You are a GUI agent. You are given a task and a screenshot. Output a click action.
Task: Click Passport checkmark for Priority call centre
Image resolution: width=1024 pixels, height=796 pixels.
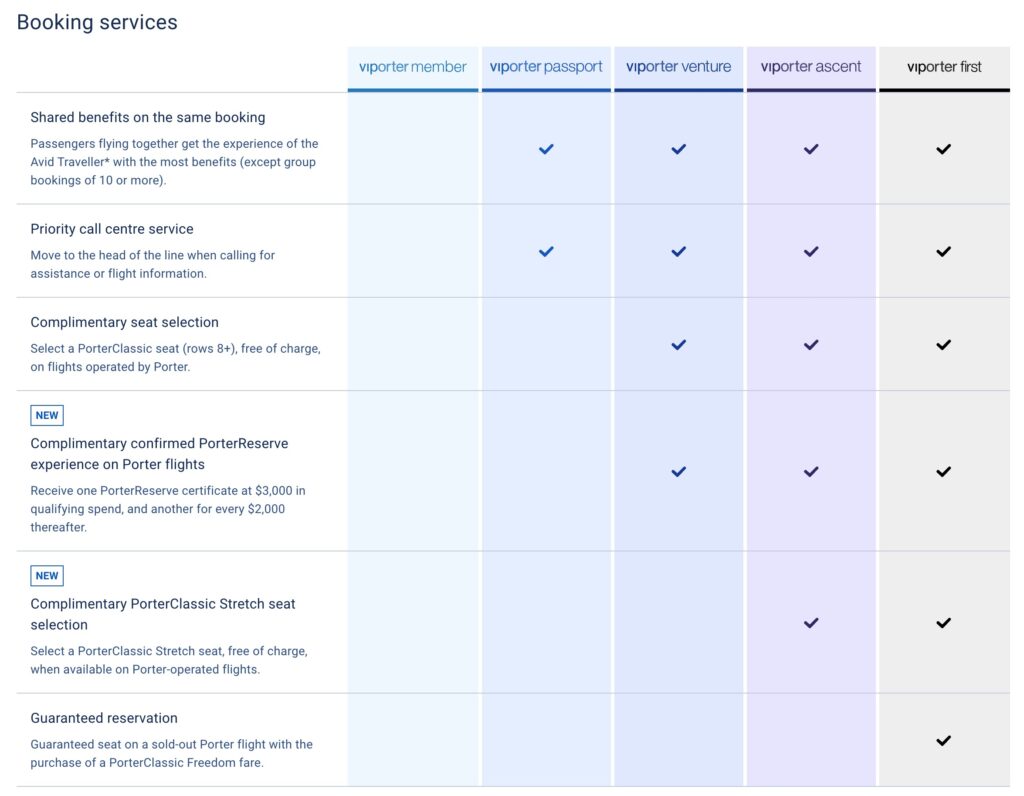pyautogui.click(x=546, y=252)
